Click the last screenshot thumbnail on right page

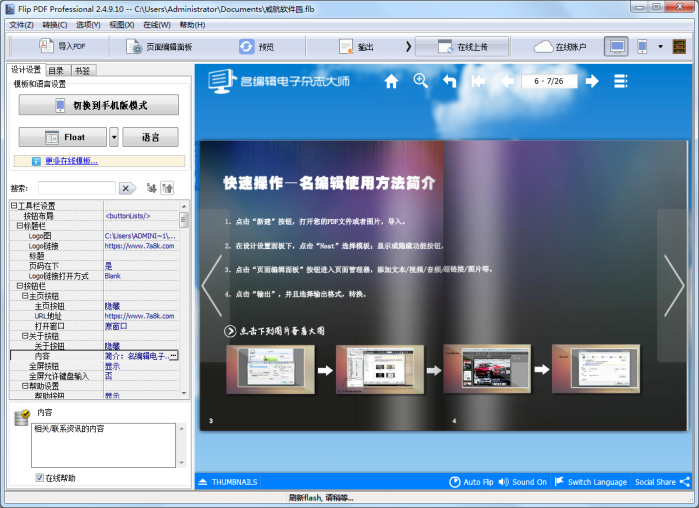[x=596, y=369]
